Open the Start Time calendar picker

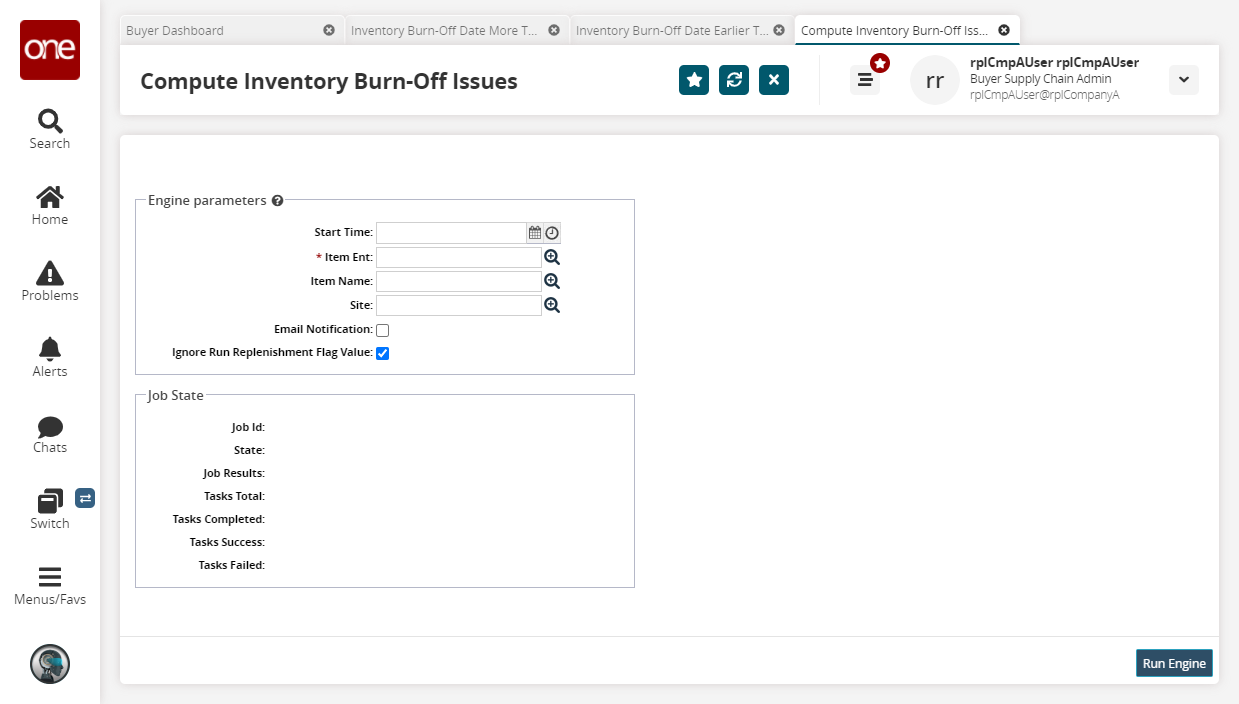[x=535, y=233]
